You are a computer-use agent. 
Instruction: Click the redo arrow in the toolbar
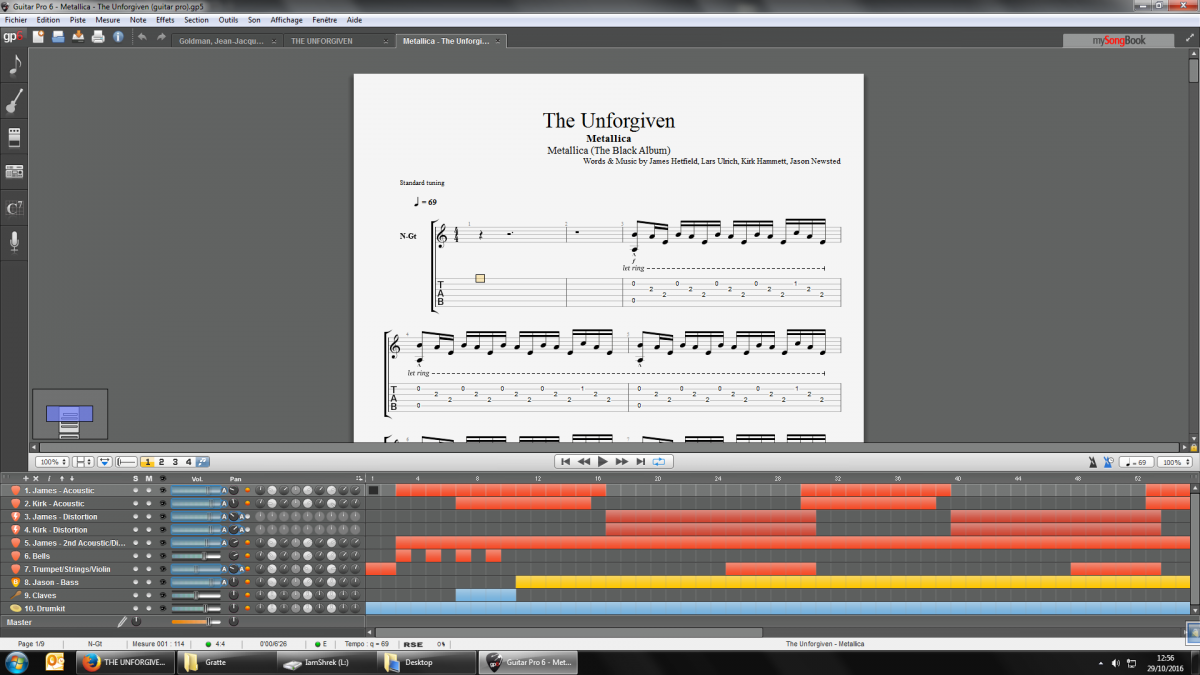[161, 37]
